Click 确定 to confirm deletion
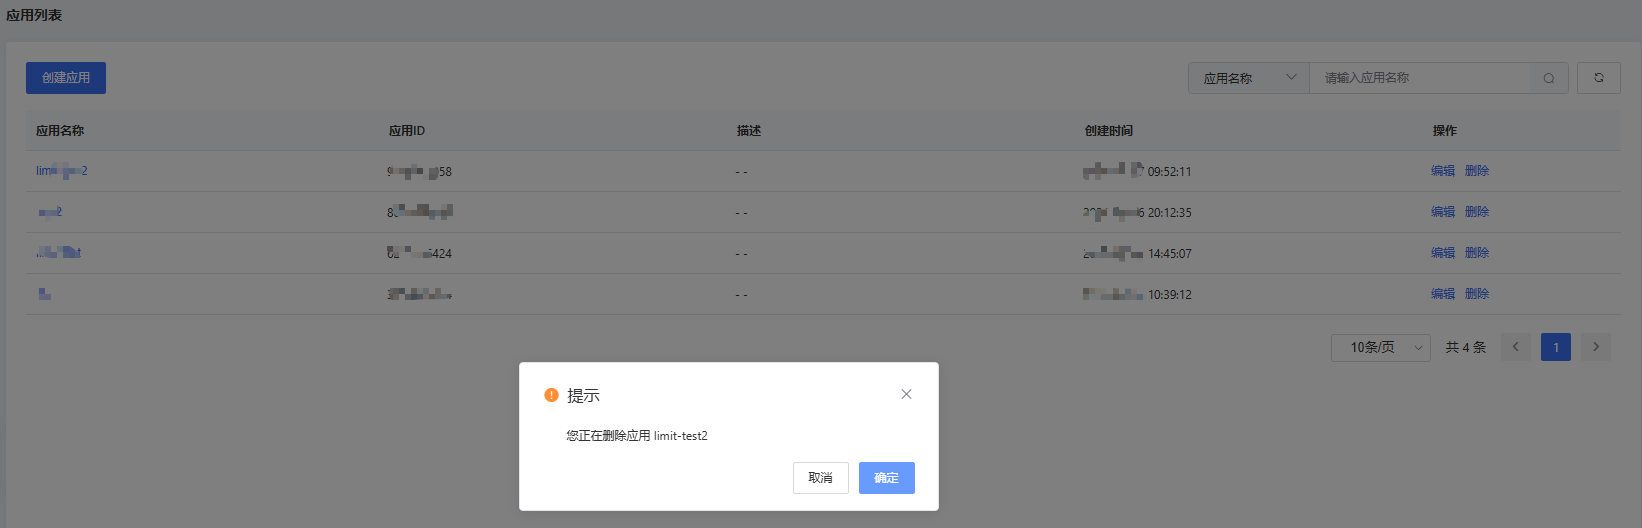Image resolution: width=1642 pixels, height=528 pixels. [887, 478]
